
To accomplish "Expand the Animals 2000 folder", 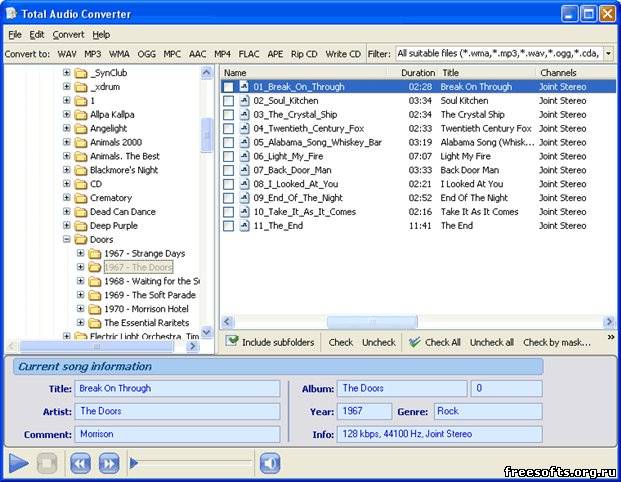I will click(67, 142).
